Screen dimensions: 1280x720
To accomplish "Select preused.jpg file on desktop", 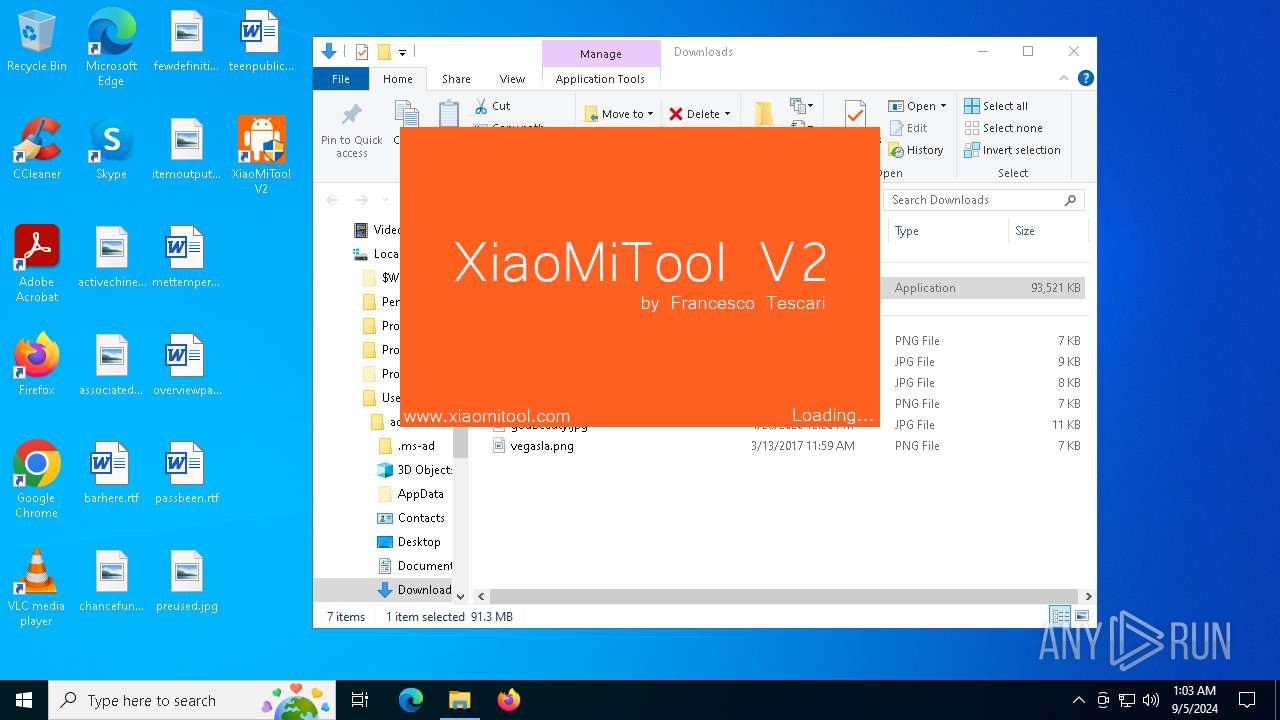I will [x=186, y=581].
